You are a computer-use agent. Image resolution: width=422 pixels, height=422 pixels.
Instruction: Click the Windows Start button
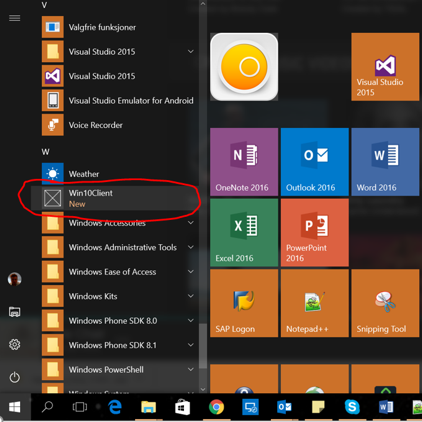[x=15, y=407]
